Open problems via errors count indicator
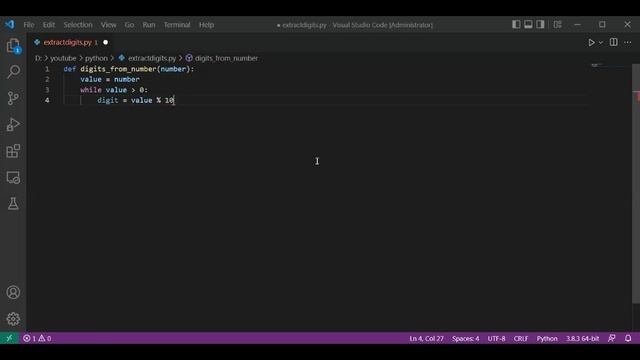Image resolution: width=640 pixels, height=360 pixels. click(x=30, y=338)
